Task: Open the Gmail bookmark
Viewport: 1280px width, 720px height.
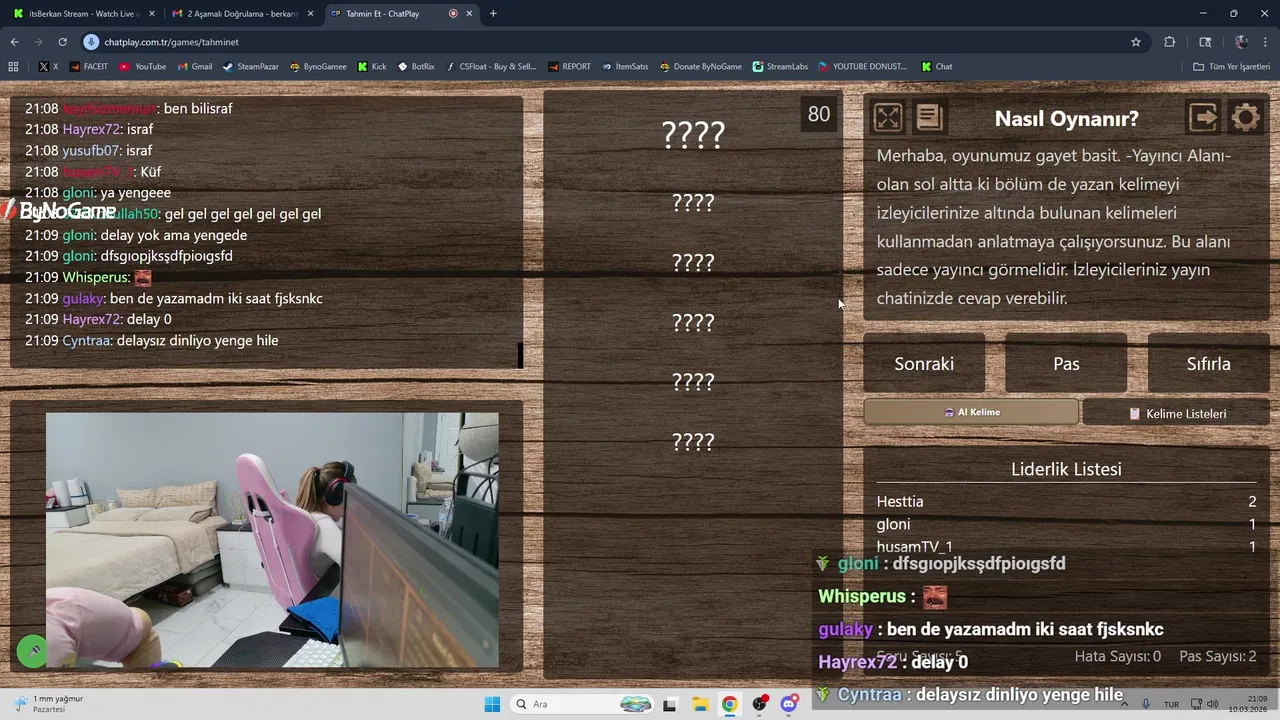Action: 195,66
